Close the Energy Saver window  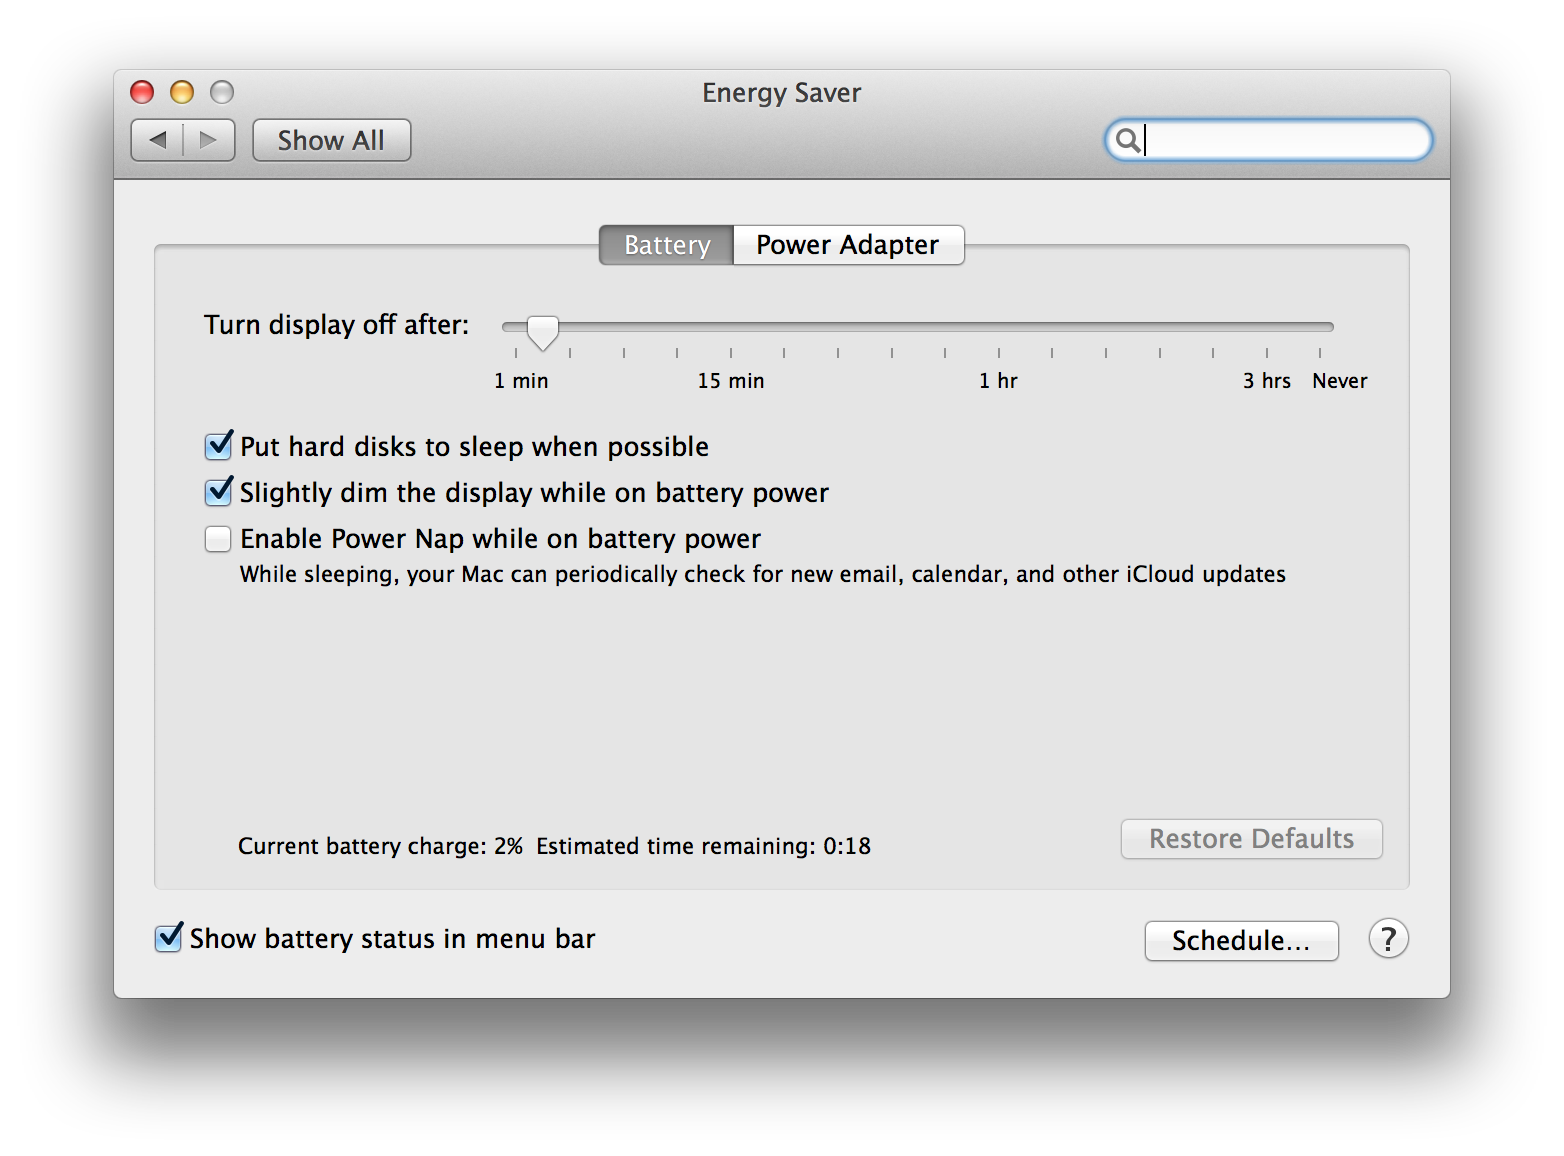(x=142, y=92)
